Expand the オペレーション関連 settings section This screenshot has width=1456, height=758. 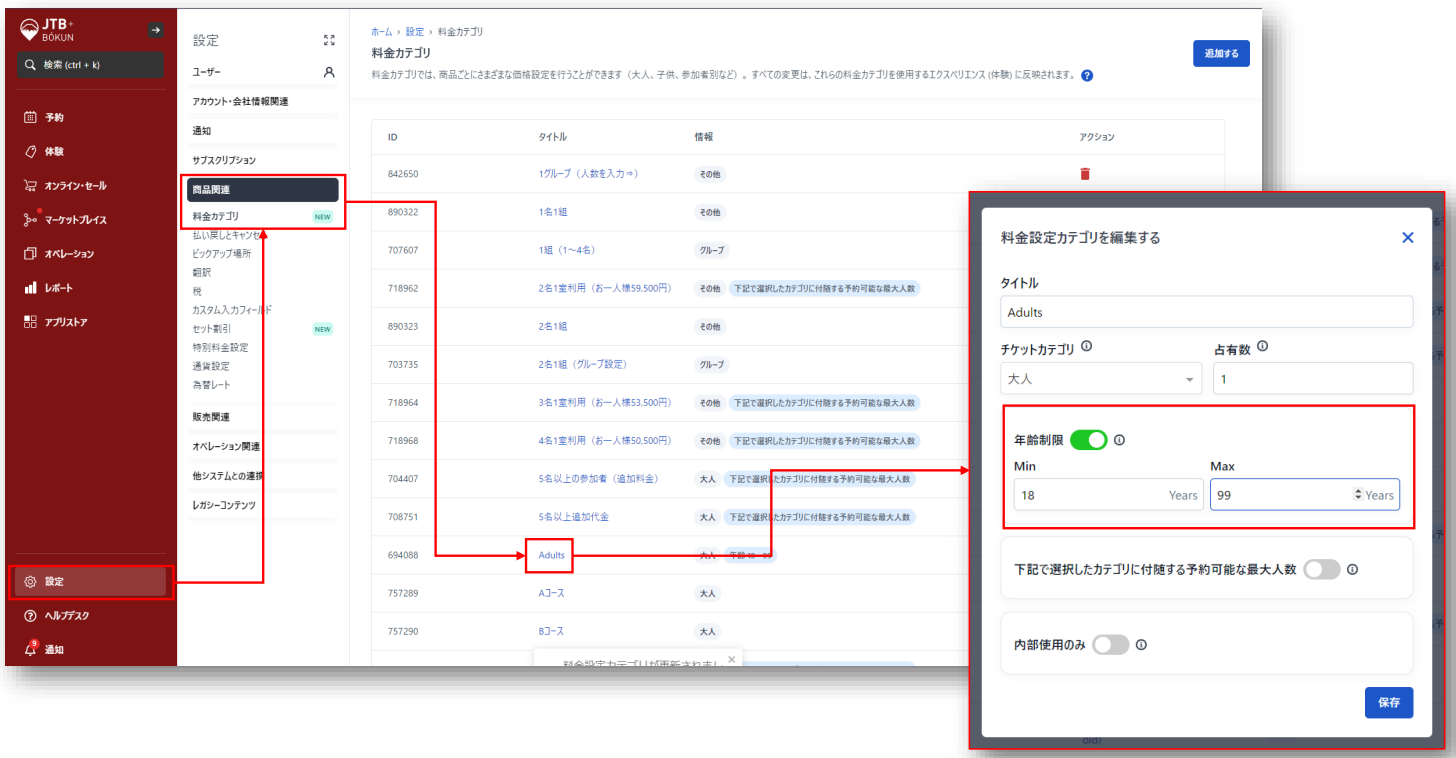(226, 446)
